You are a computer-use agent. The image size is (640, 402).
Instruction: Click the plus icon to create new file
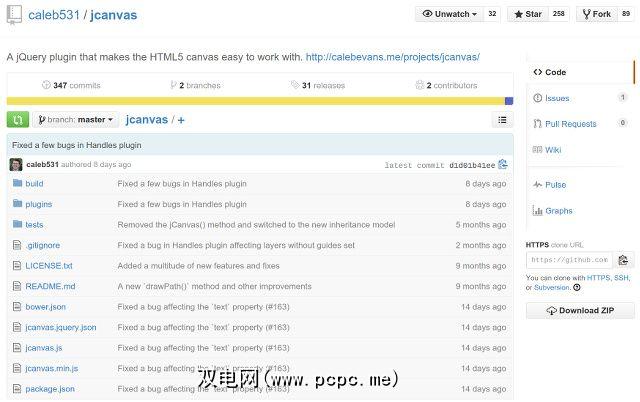(181, 120)
